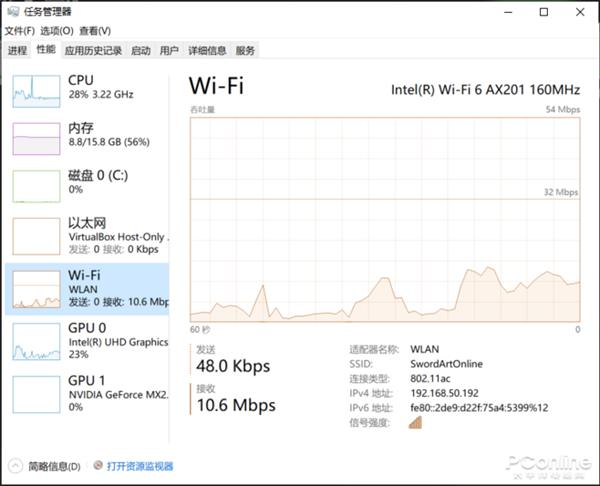Select the GPU 0 Intel UHD graph
600x486 pixels.
click(x=36, y=341)
